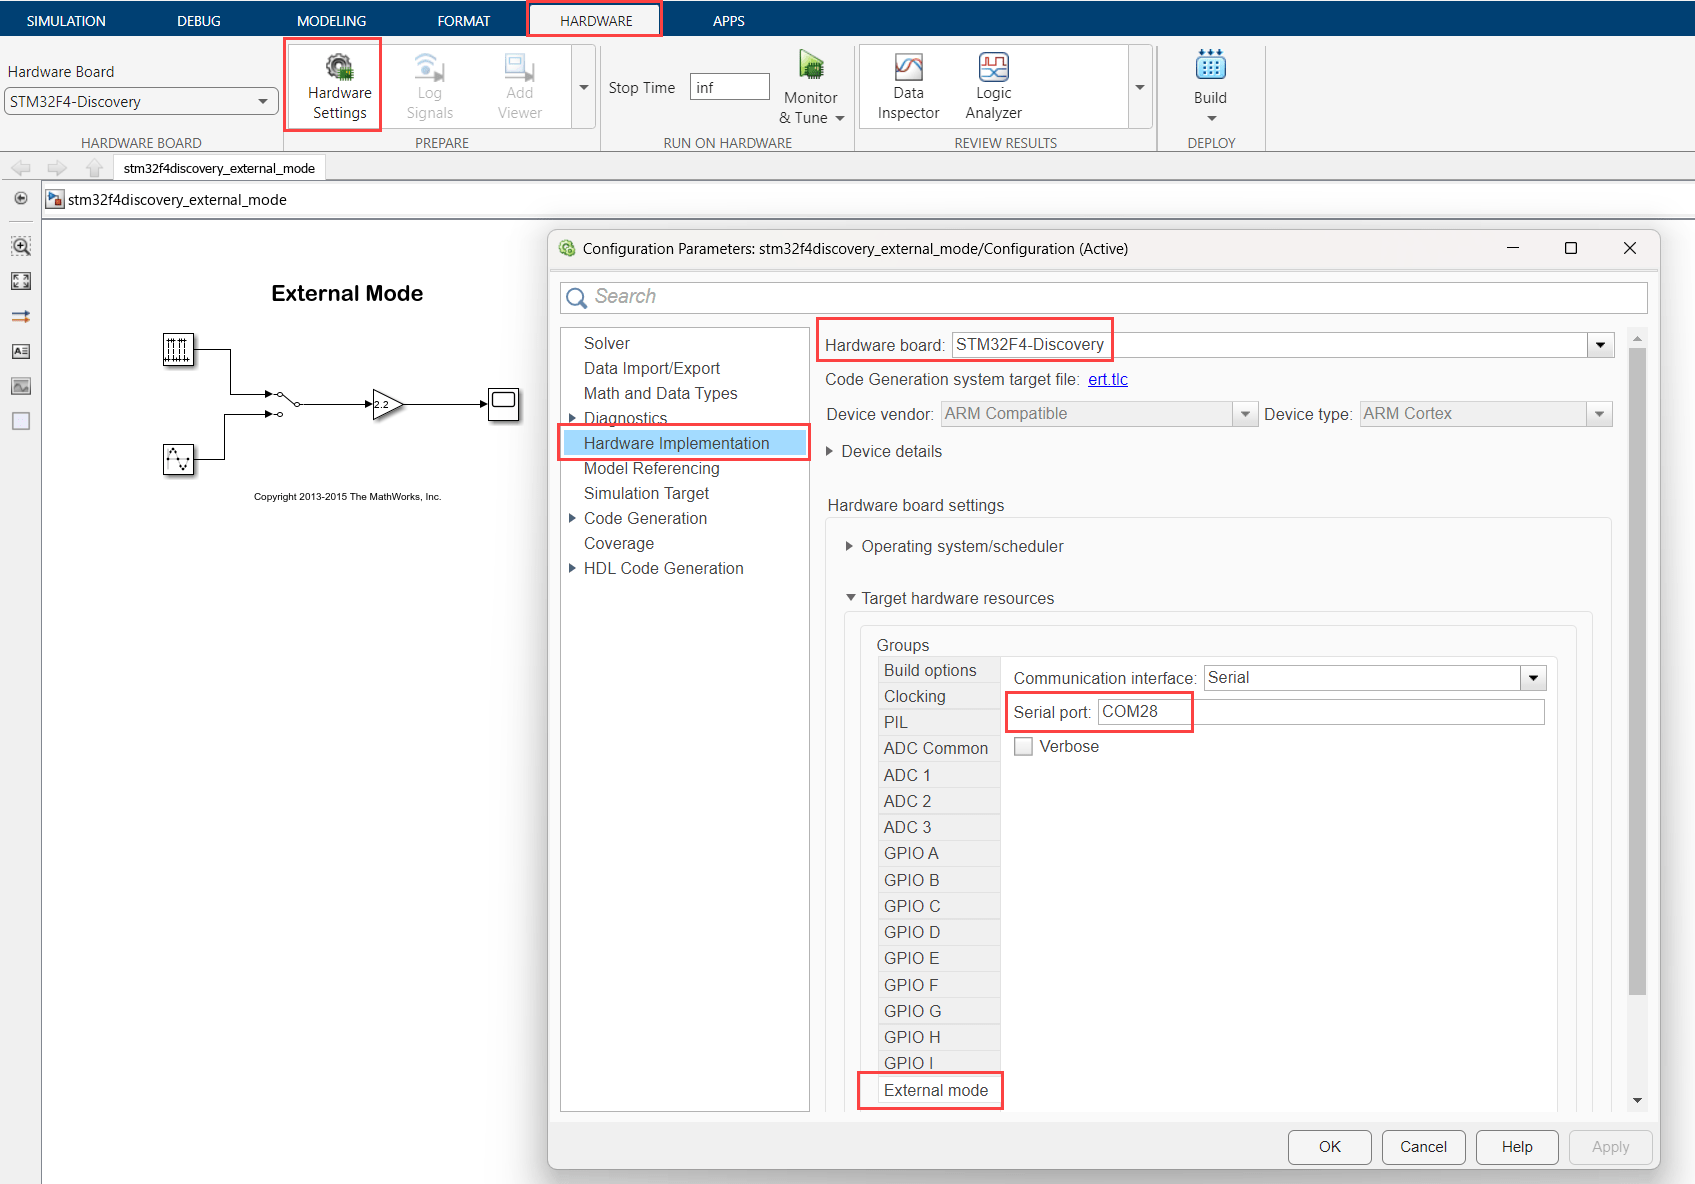The height and width of the screenshot is (1184, 1695).
Task: Click the OK button
Action: [1329, 1147]
